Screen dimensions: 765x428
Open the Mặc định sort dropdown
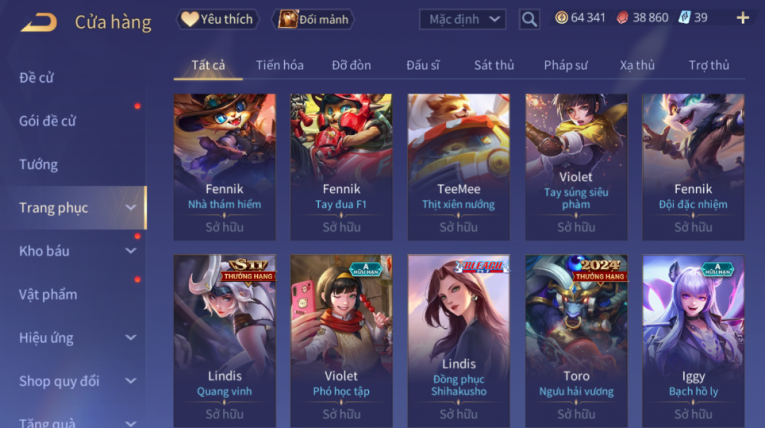[463, 20]
